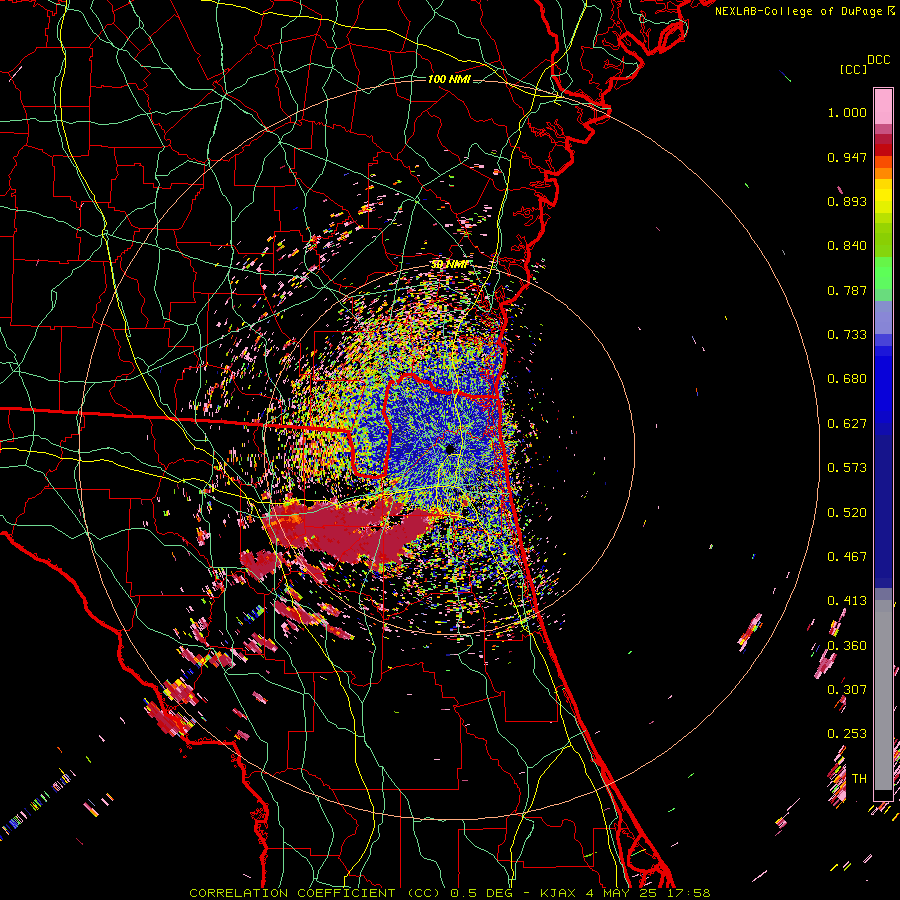Click the 0.947 value on the color scale

tap(847, 157)
